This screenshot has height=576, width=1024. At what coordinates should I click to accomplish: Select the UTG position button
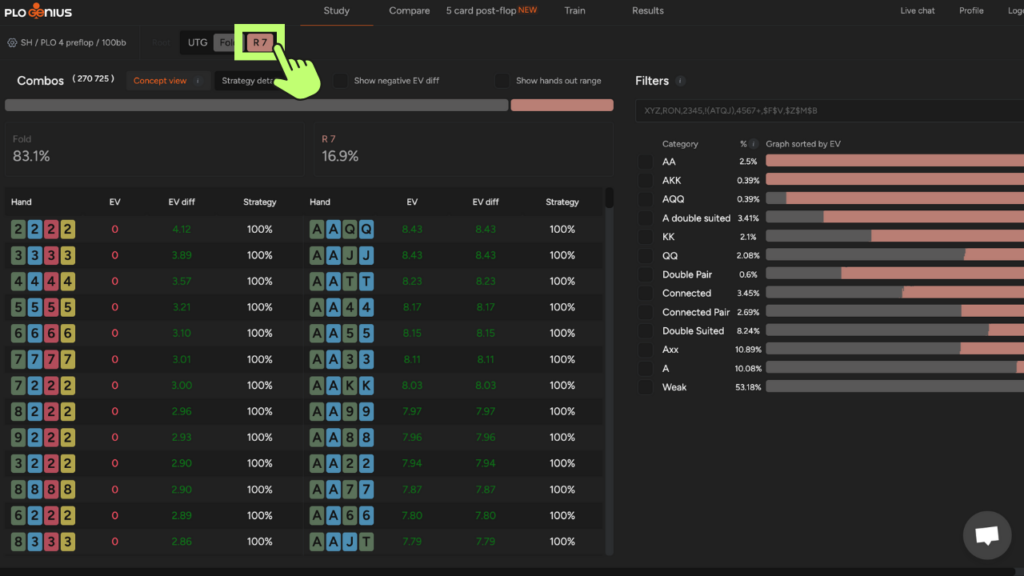197,42
